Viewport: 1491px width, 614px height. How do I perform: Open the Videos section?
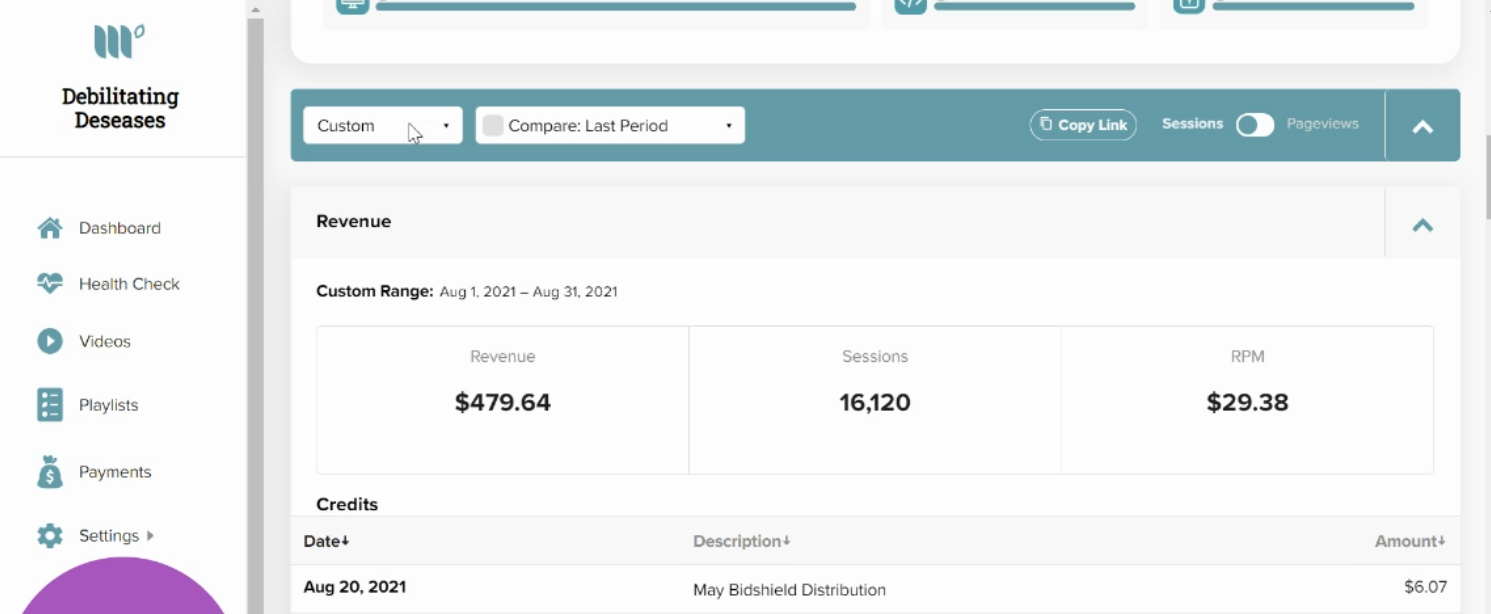tap(105, 341)
